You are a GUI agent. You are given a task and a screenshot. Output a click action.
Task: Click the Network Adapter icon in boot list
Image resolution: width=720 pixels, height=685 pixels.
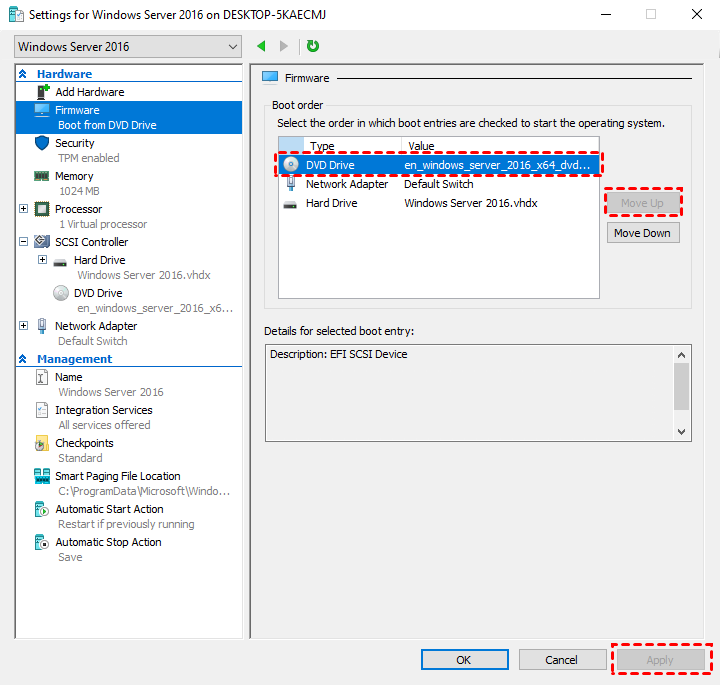tap(291, 184)
